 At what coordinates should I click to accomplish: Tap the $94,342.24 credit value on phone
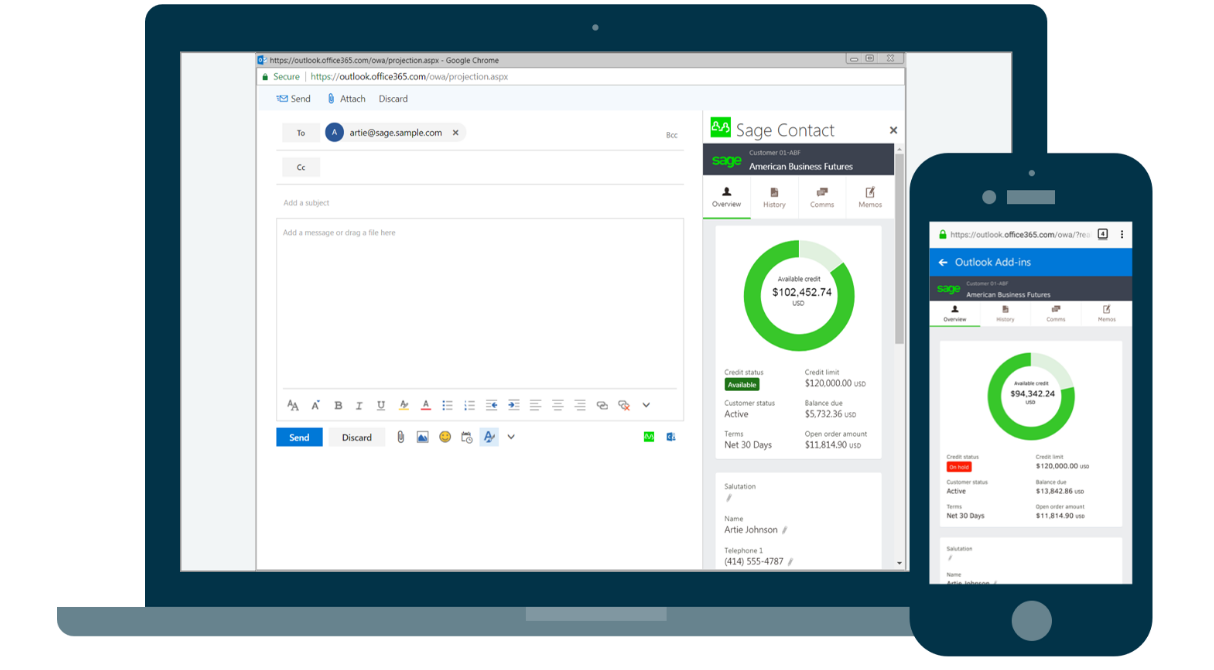click(1031, 394)
